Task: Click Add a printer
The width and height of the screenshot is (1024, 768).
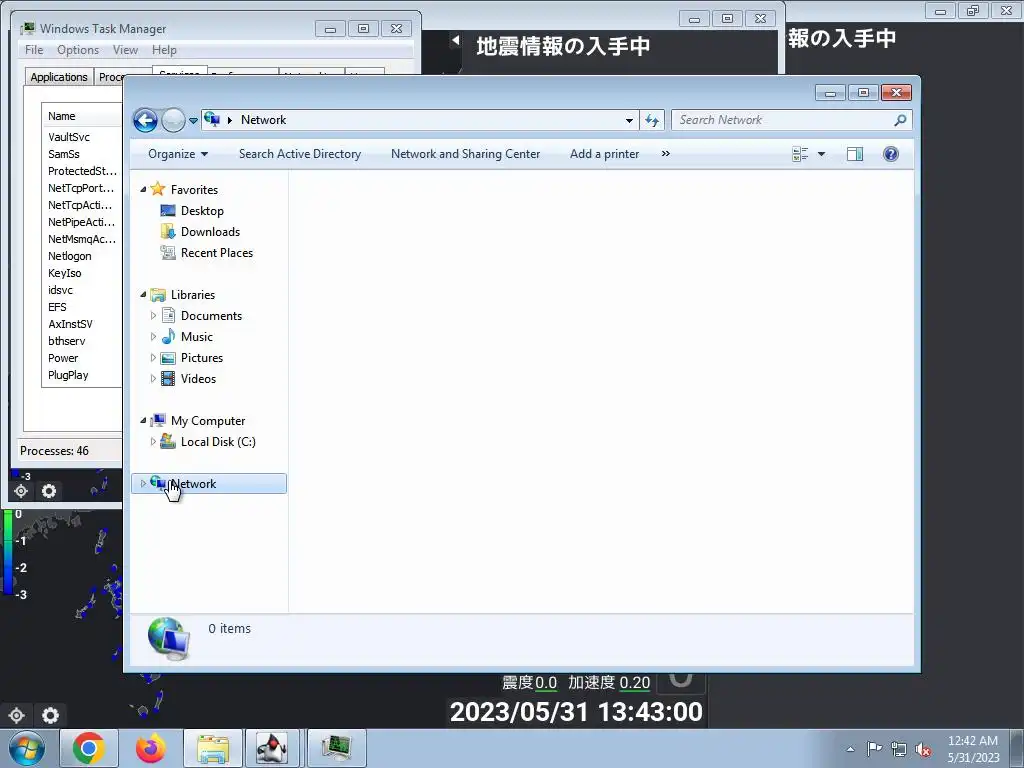Action: 604,154
